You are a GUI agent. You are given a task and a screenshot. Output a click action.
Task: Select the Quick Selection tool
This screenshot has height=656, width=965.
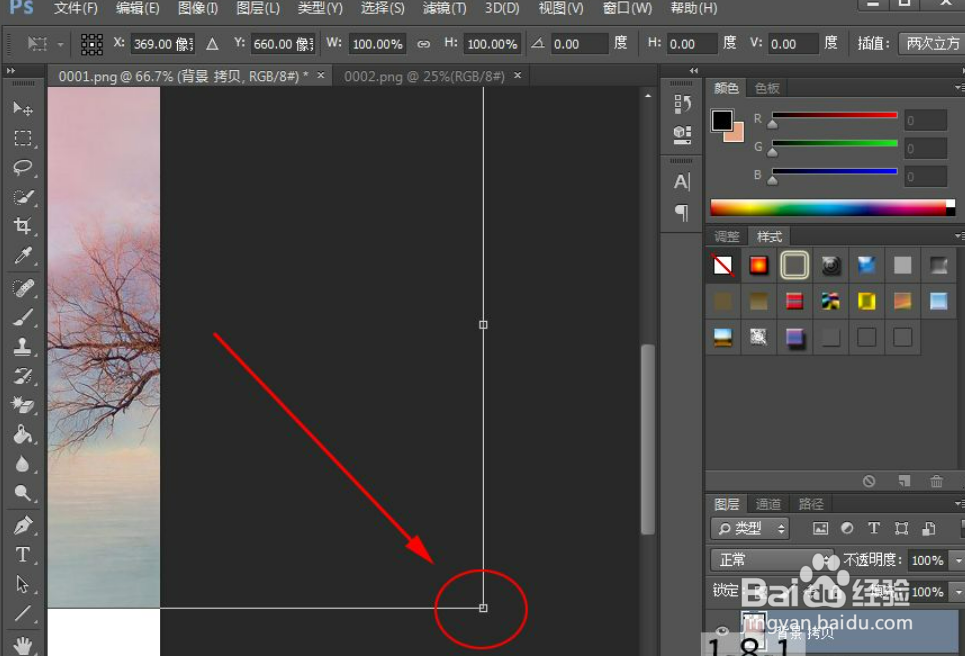(x=23, y=197)
